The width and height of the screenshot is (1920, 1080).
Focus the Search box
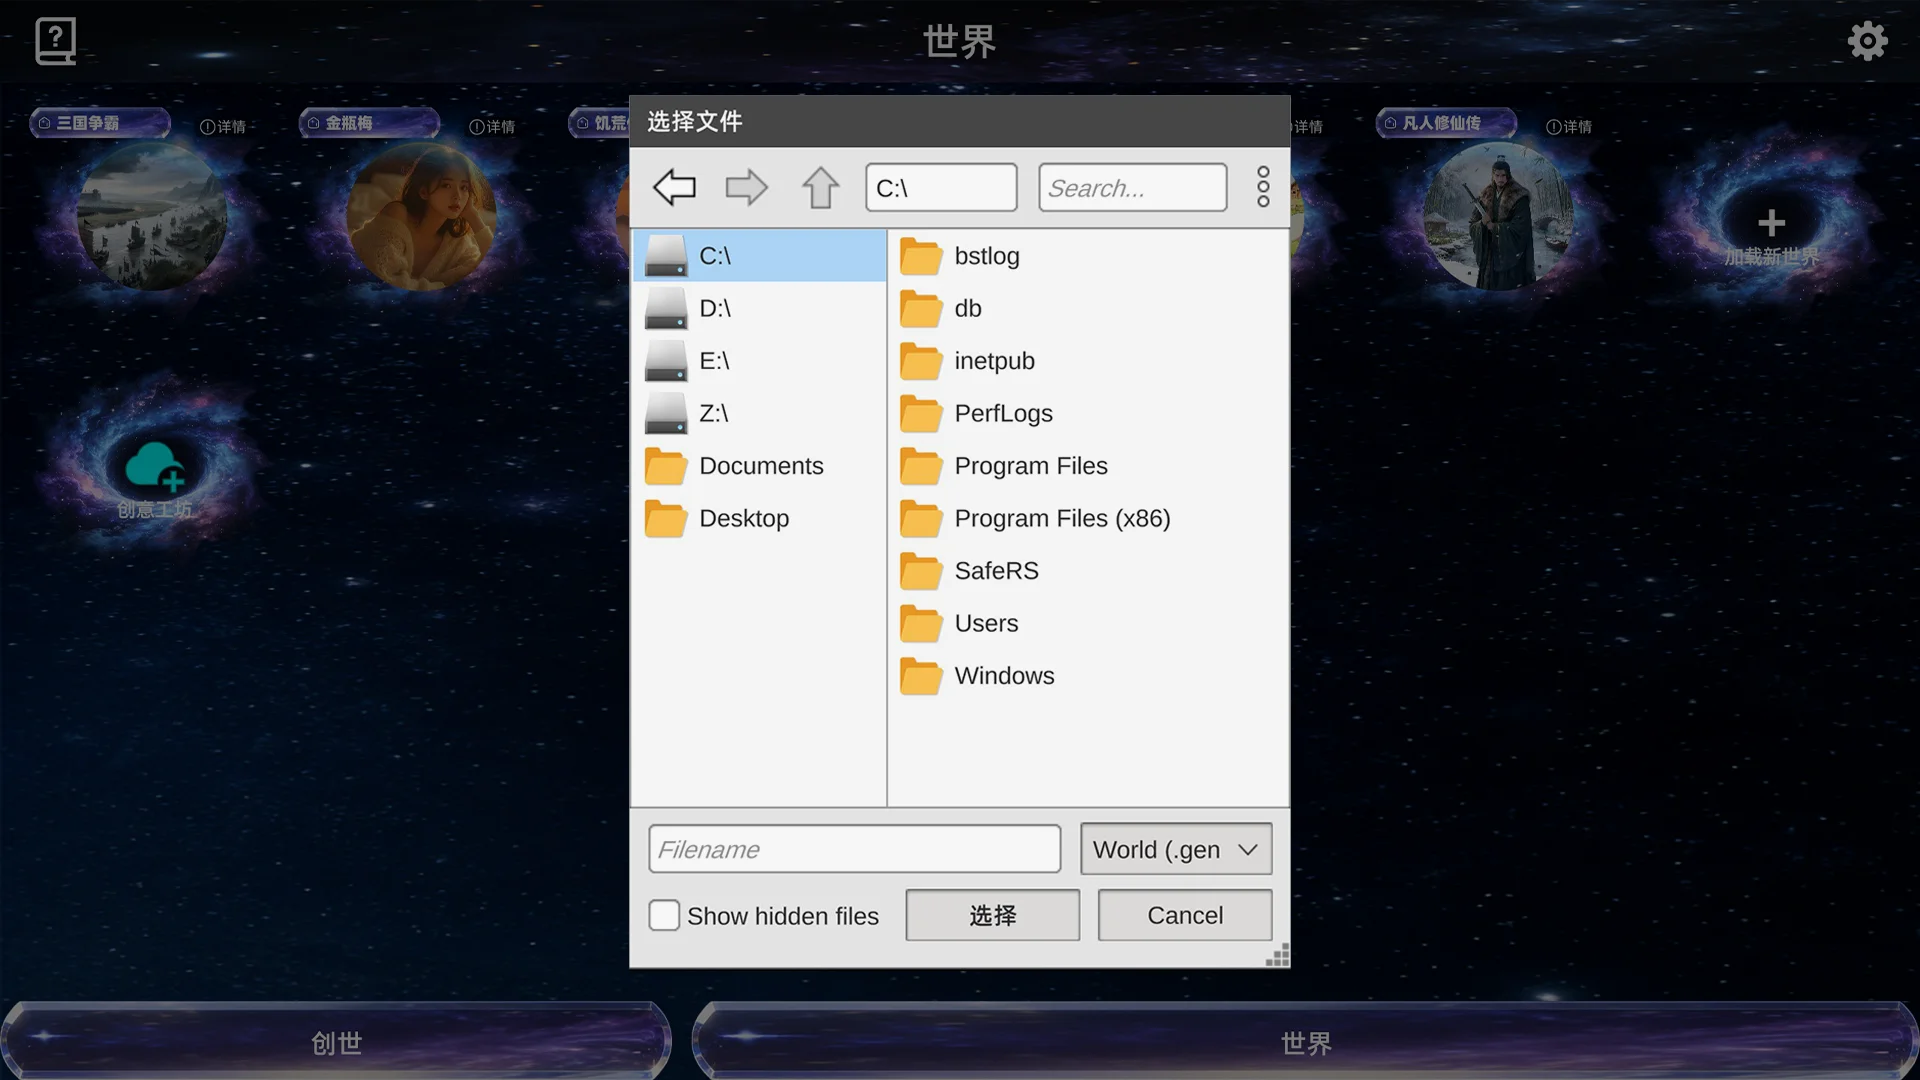1132,188
